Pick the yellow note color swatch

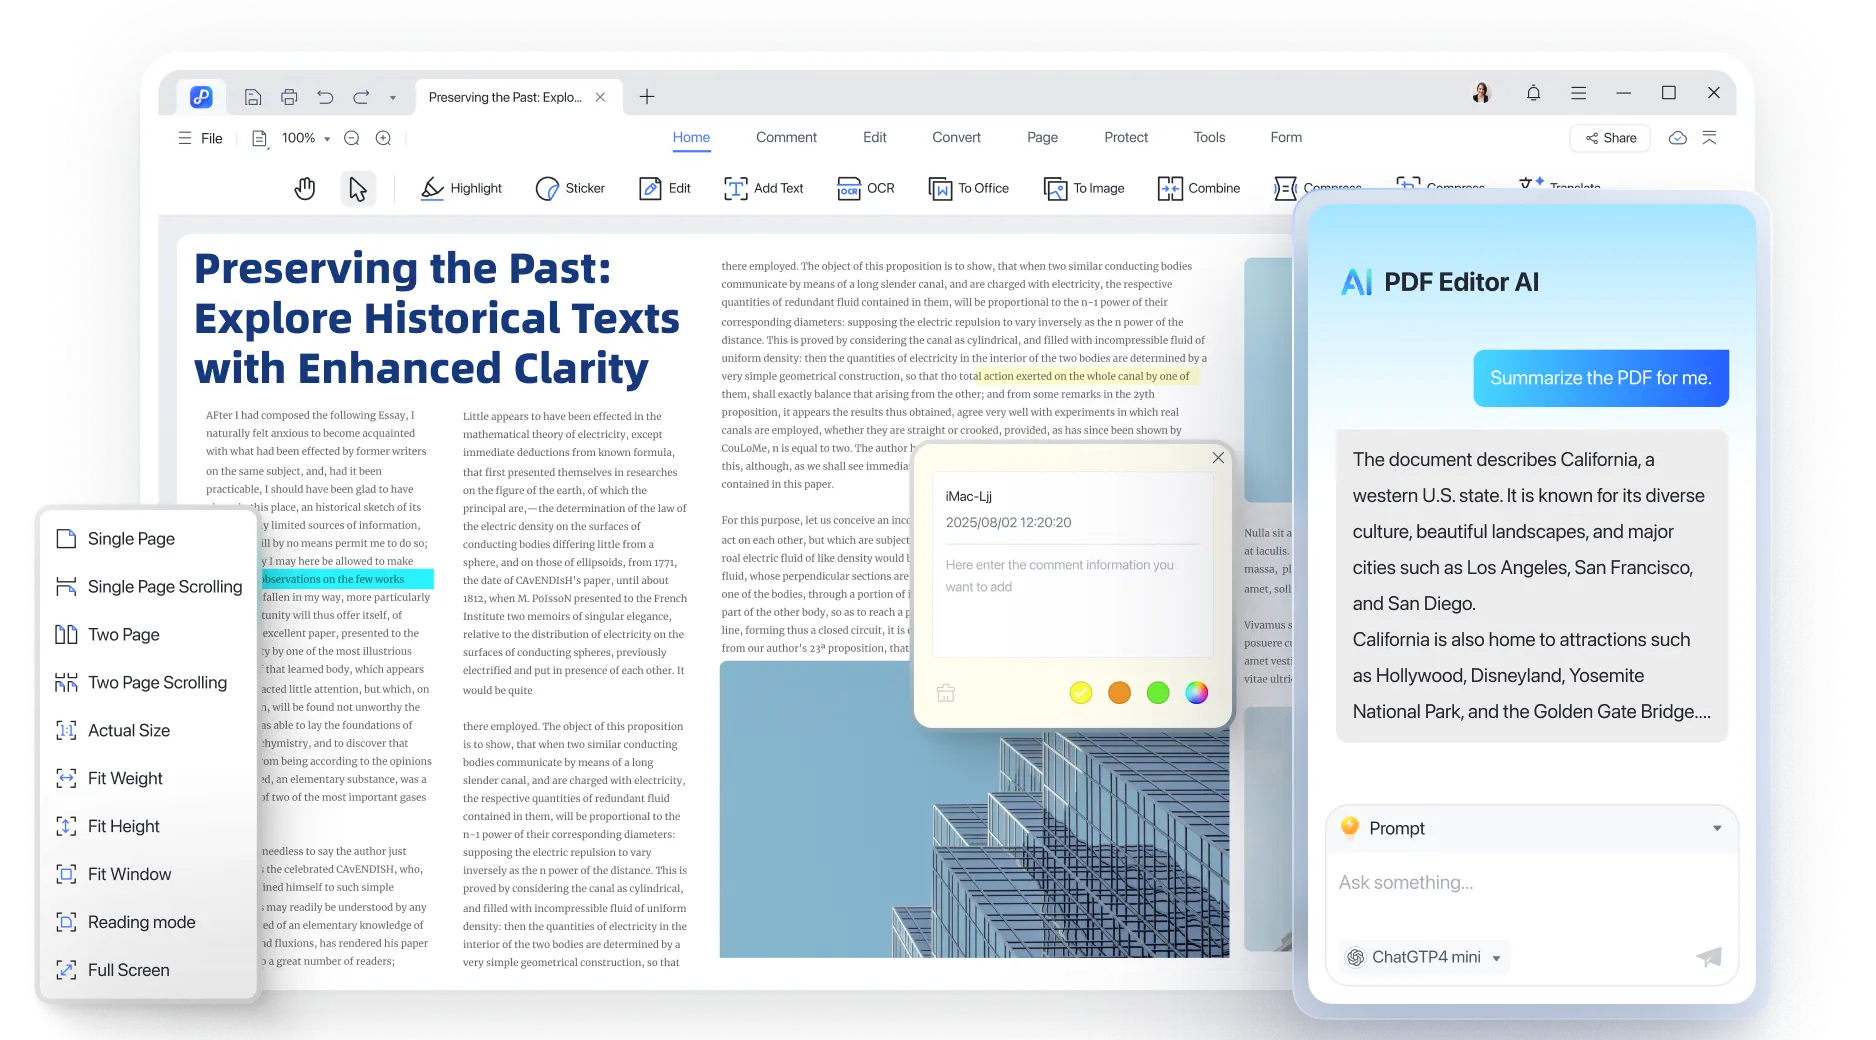point(1081,693)
